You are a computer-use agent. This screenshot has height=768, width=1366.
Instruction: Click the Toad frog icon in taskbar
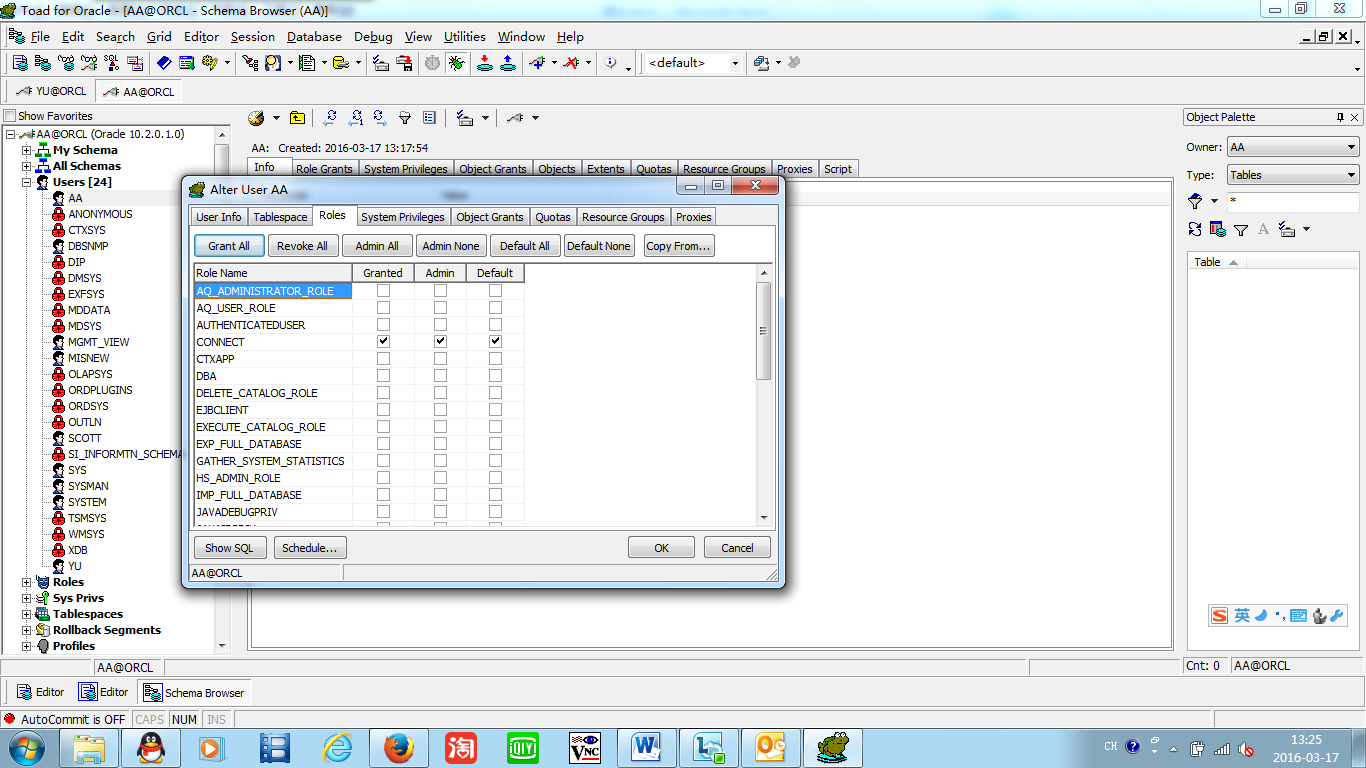tap(833, 747)
